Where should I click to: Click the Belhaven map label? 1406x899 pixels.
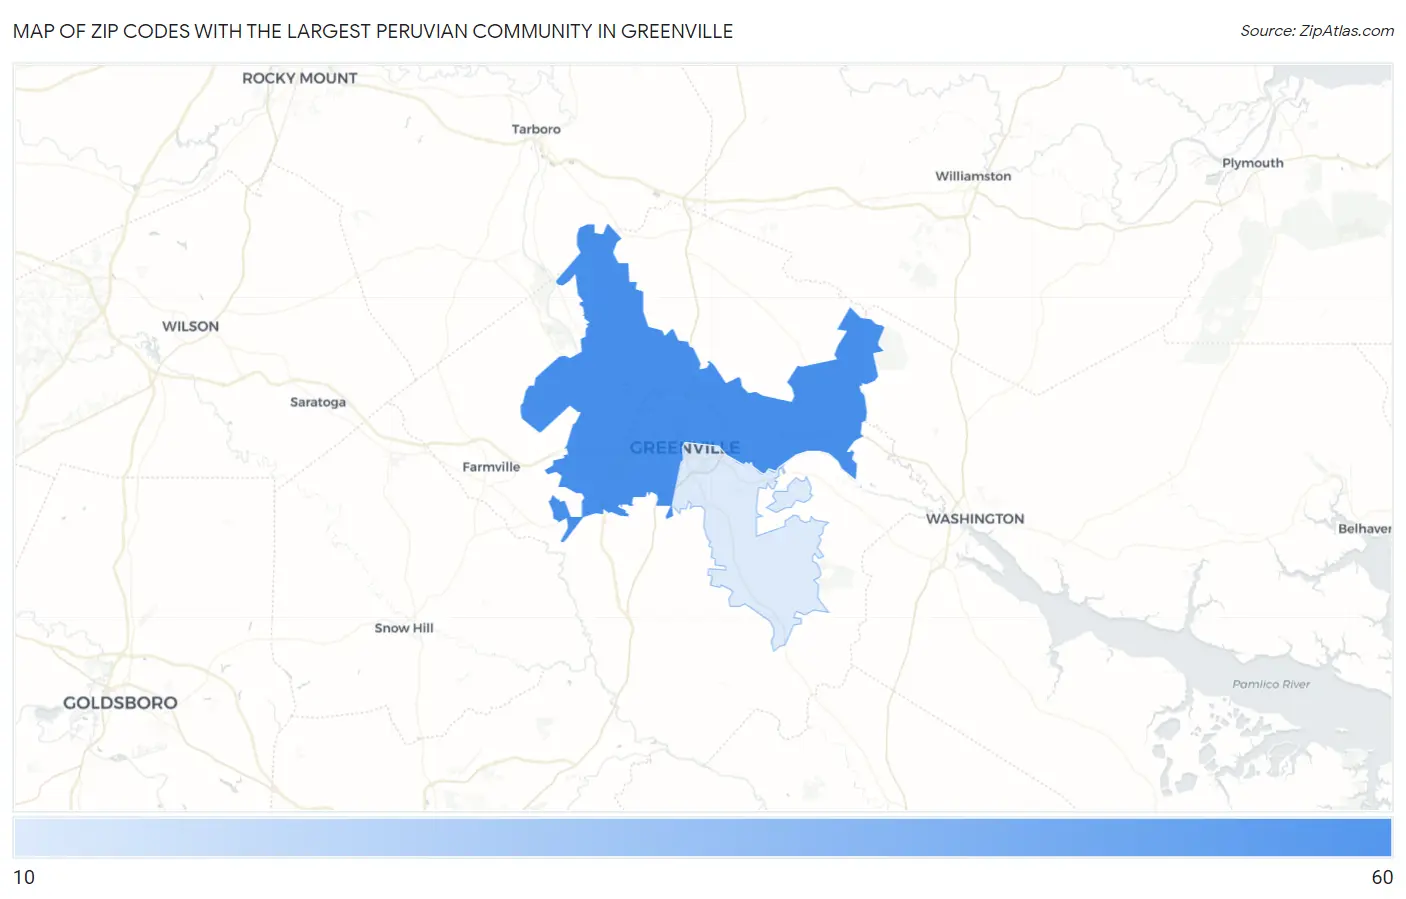1365,529
